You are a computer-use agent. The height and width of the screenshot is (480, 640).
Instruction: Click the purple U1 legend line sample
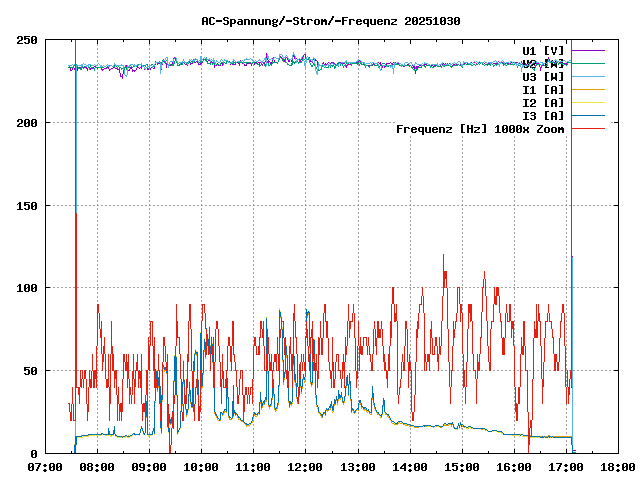[588, 50]
